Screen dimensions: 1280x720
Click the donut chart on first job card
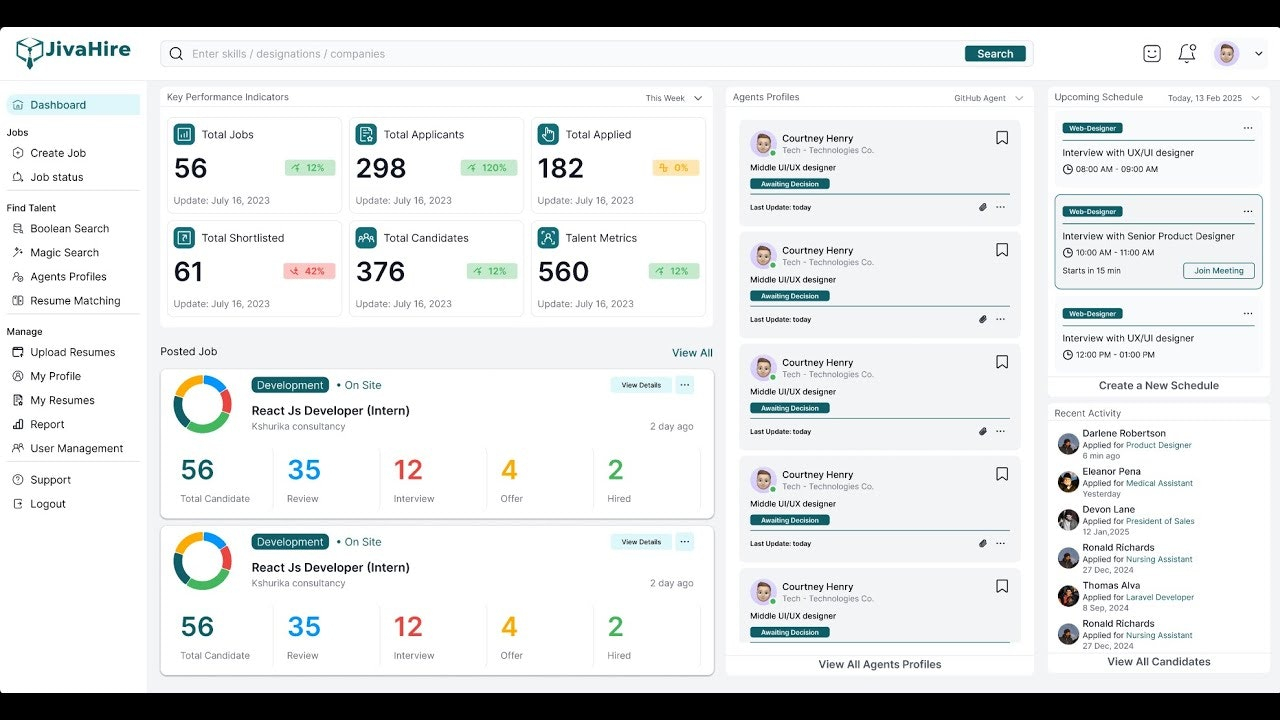point(203,404)
